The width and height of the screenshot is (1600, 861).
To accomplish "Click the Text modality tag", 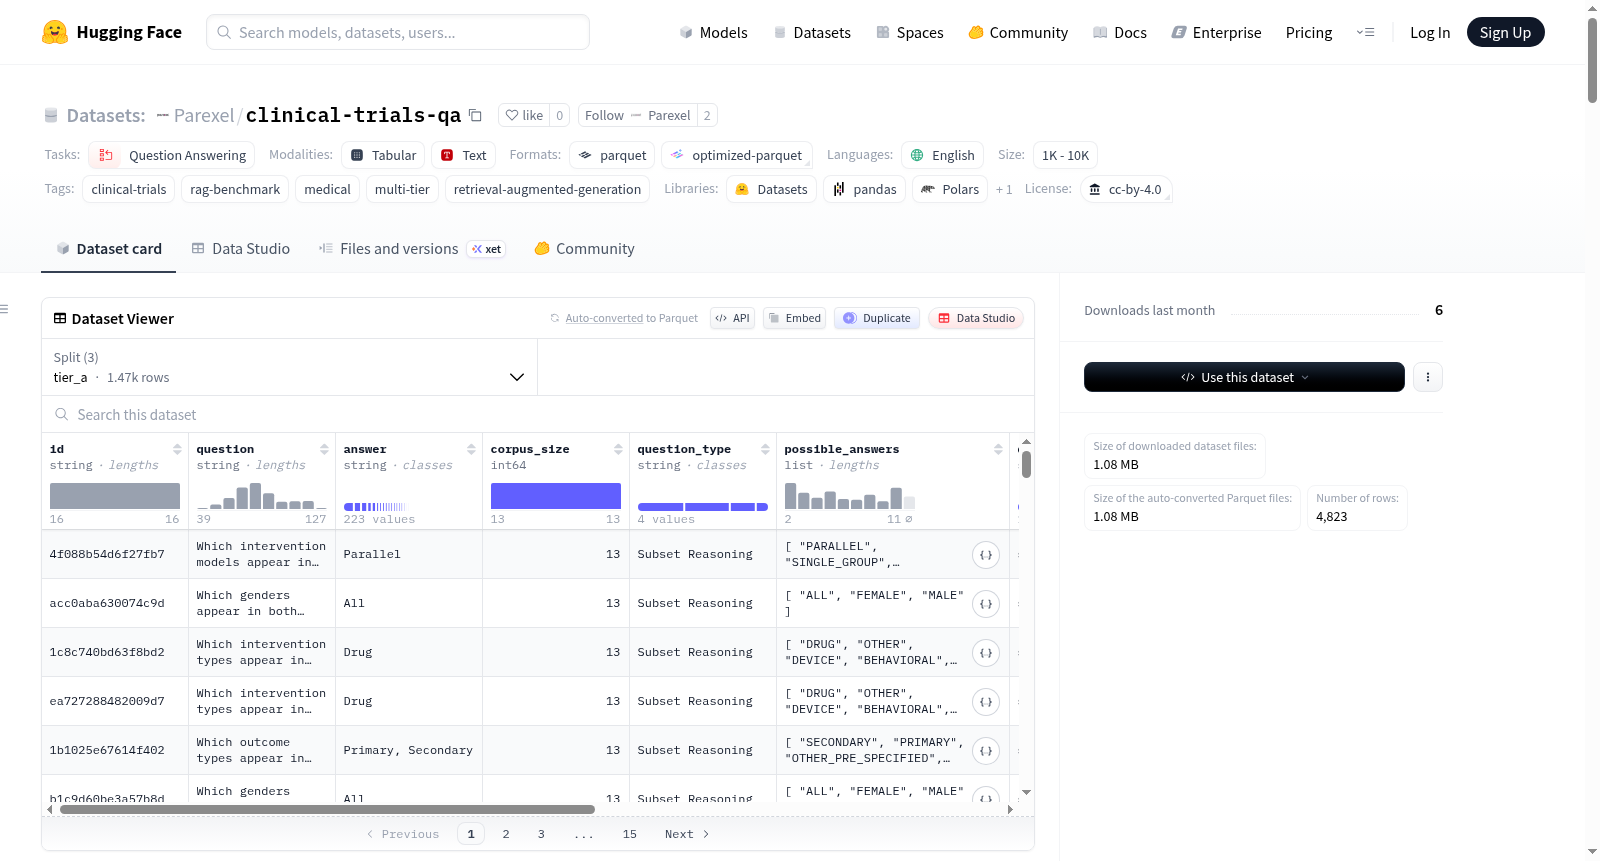I will click(x=463, y=155).
